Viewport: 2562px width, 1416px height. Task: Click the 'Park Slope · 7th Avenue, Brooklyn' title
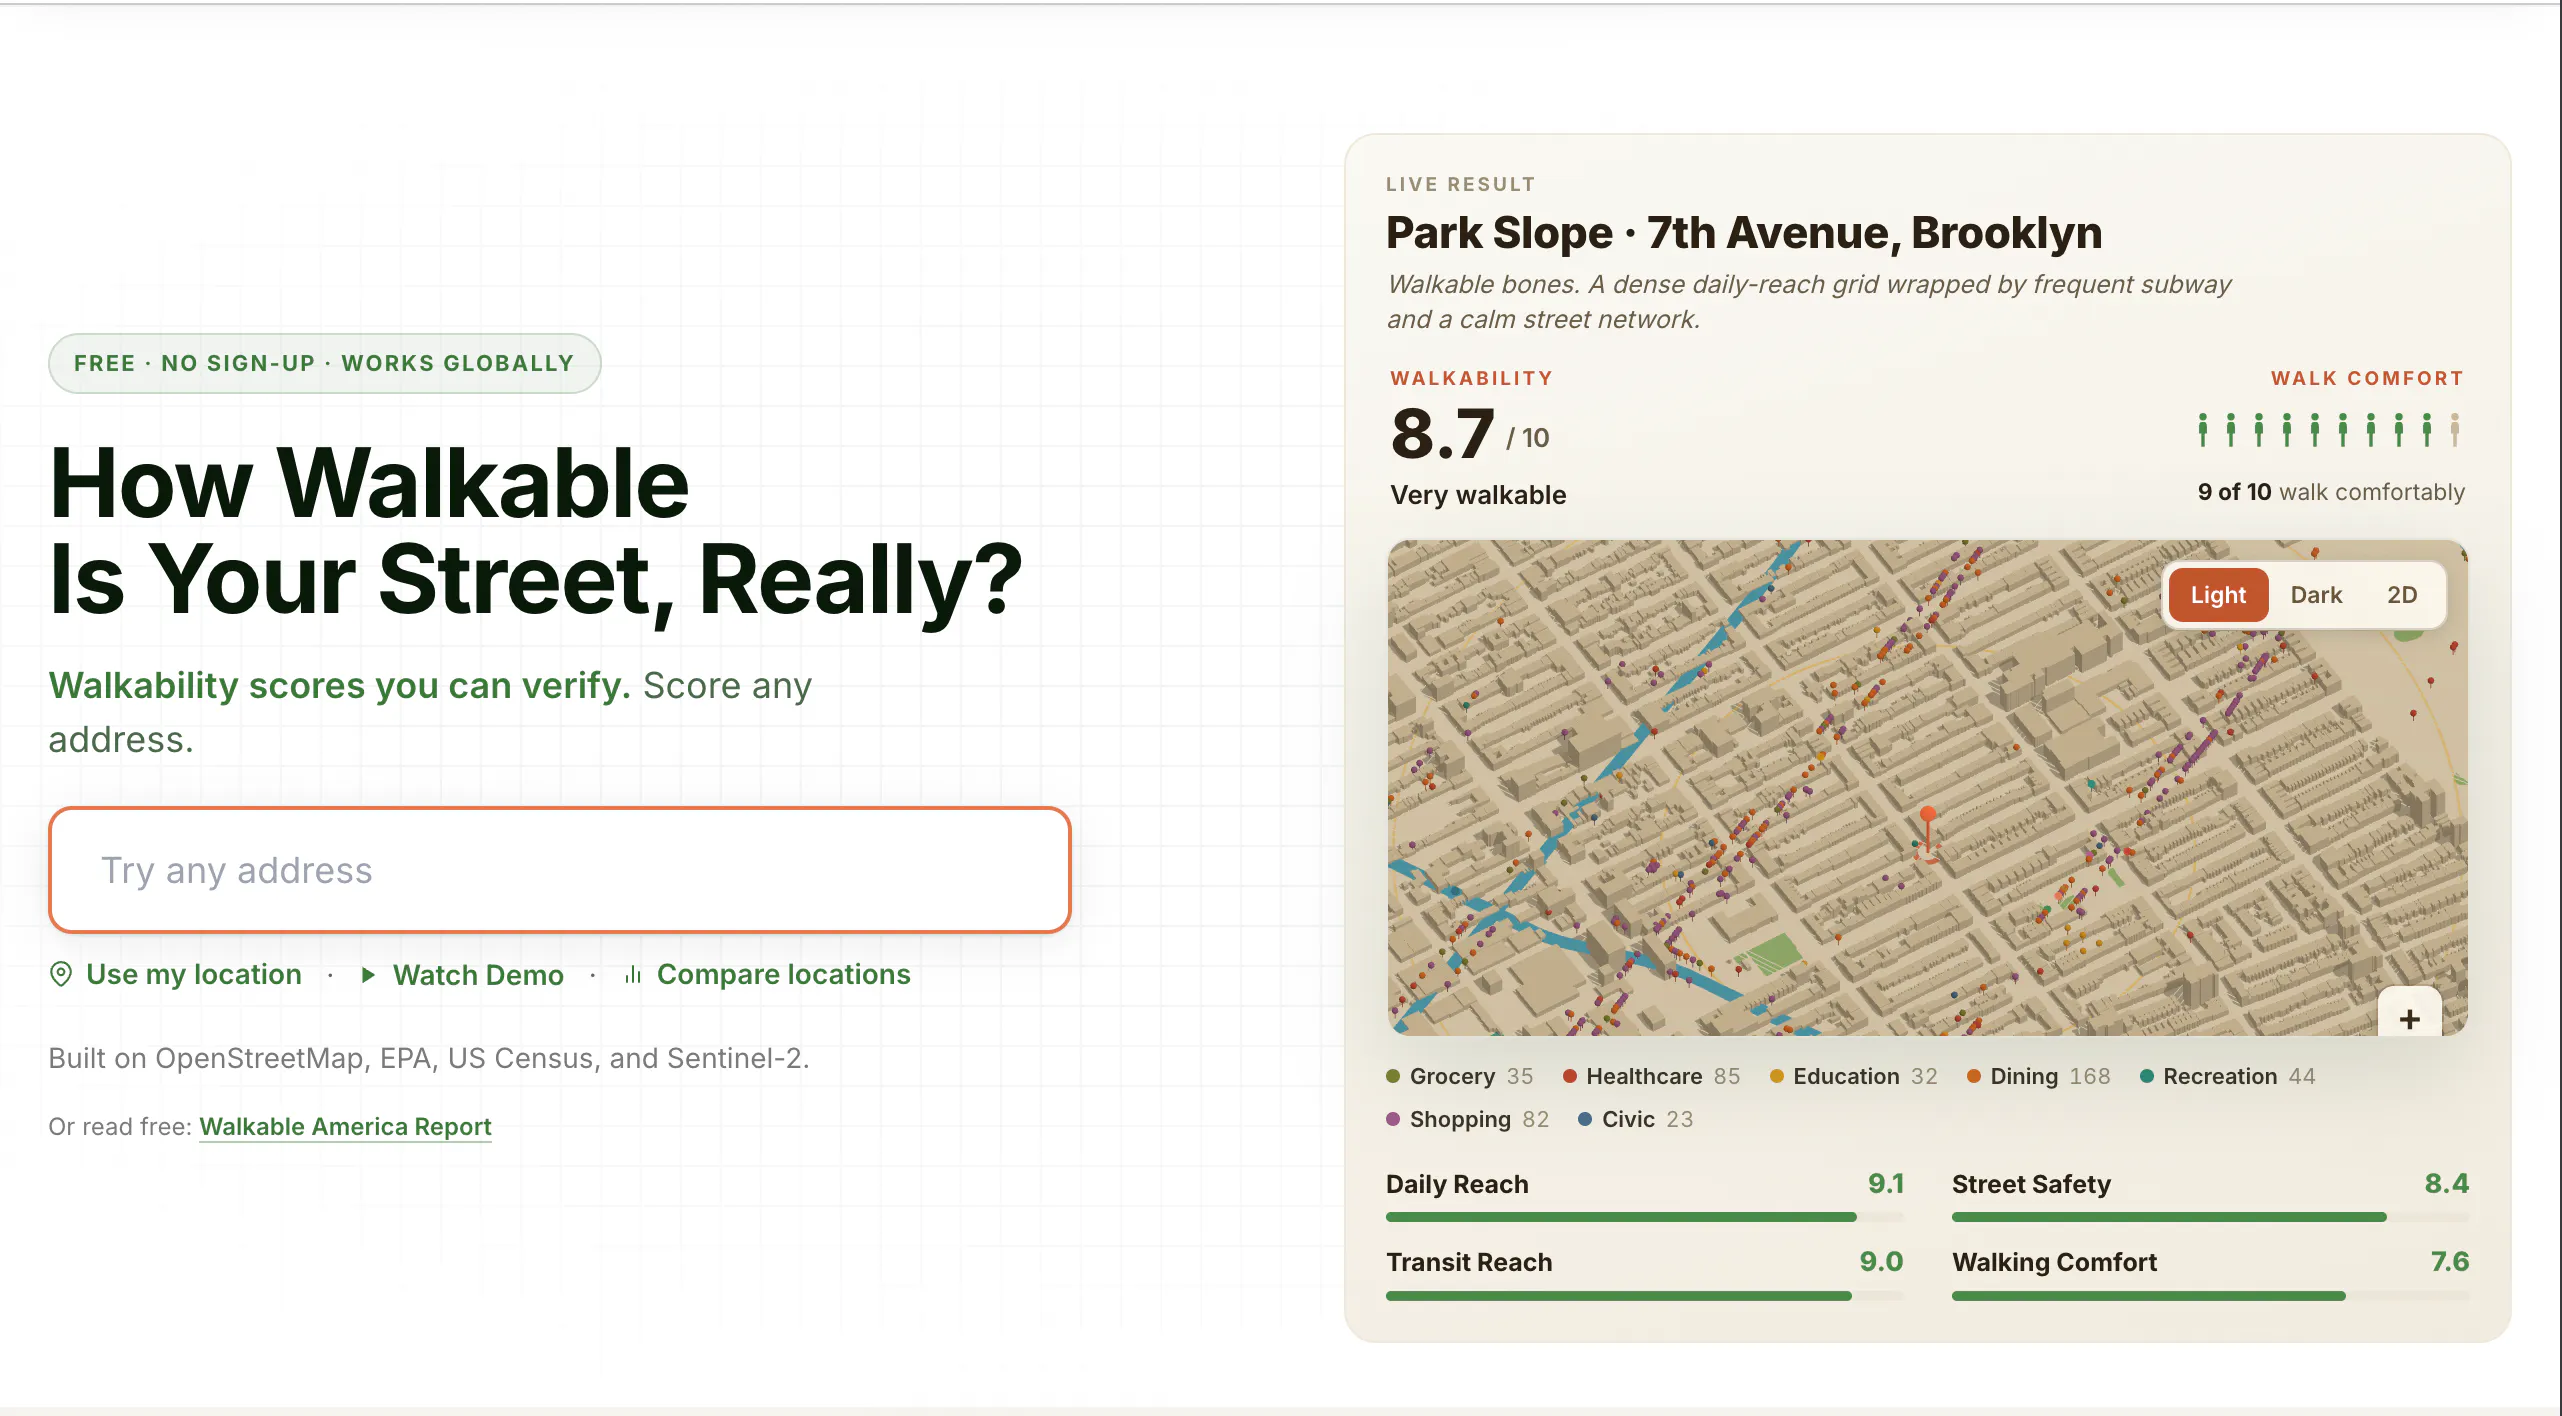[1744, 233]
